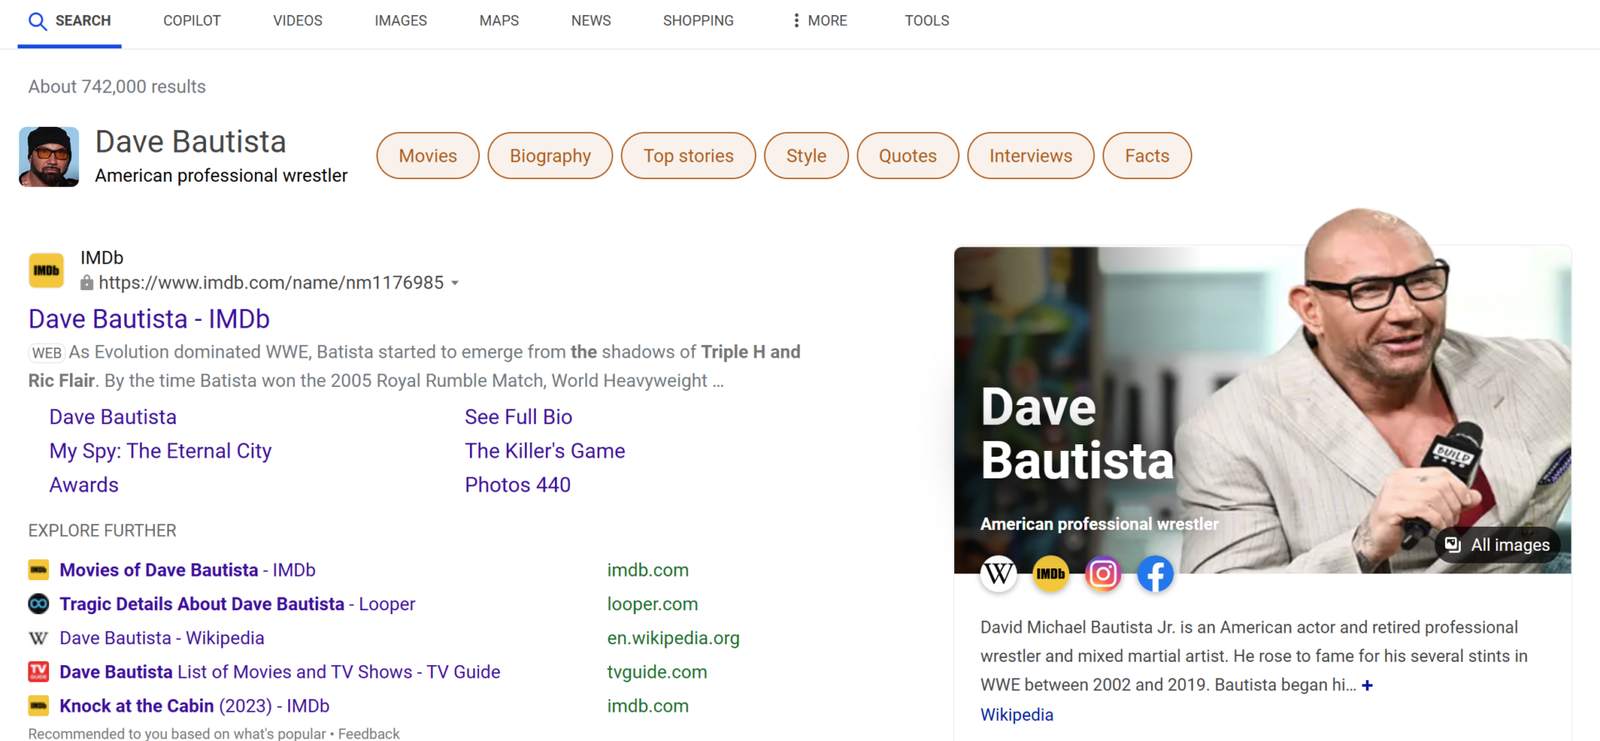
Task: Click the Wikipedia icon in knowledge panel
Action: point(998,574)
